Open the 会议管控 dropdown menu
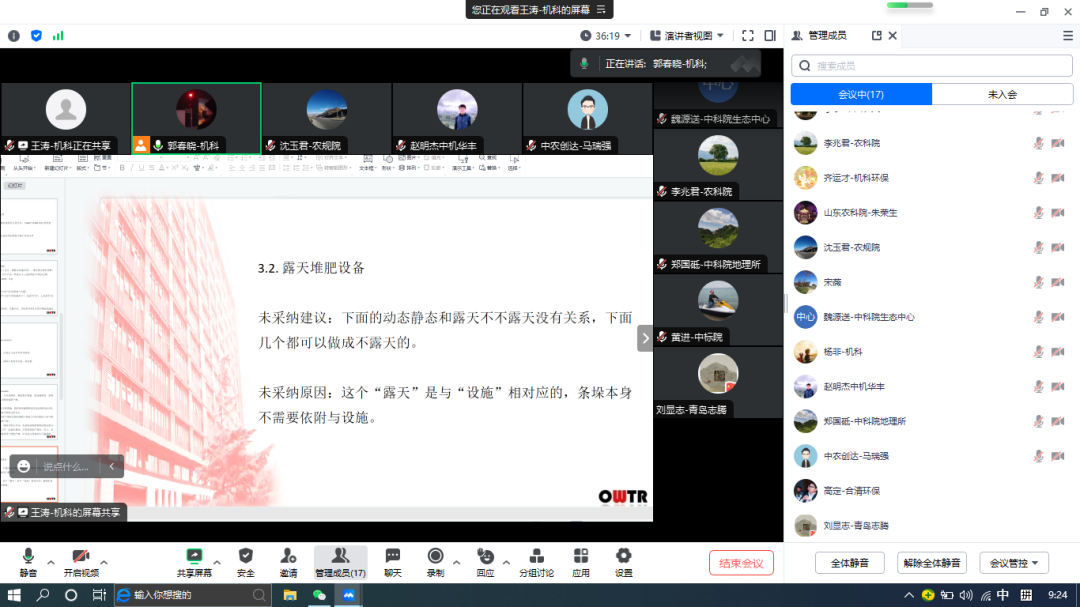 click(1013, 562)
